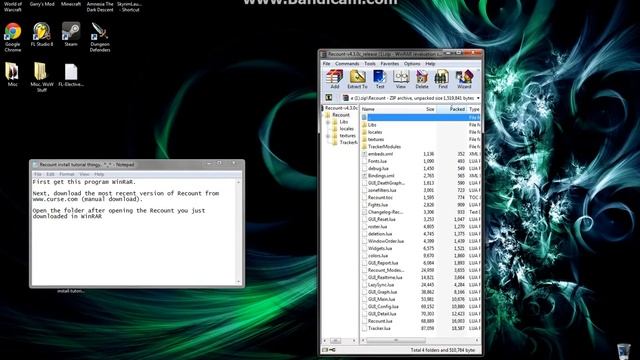Open the Options menu in WinRAR
The width and height of the screenshot is (640, 360).
tap(412, 64)
